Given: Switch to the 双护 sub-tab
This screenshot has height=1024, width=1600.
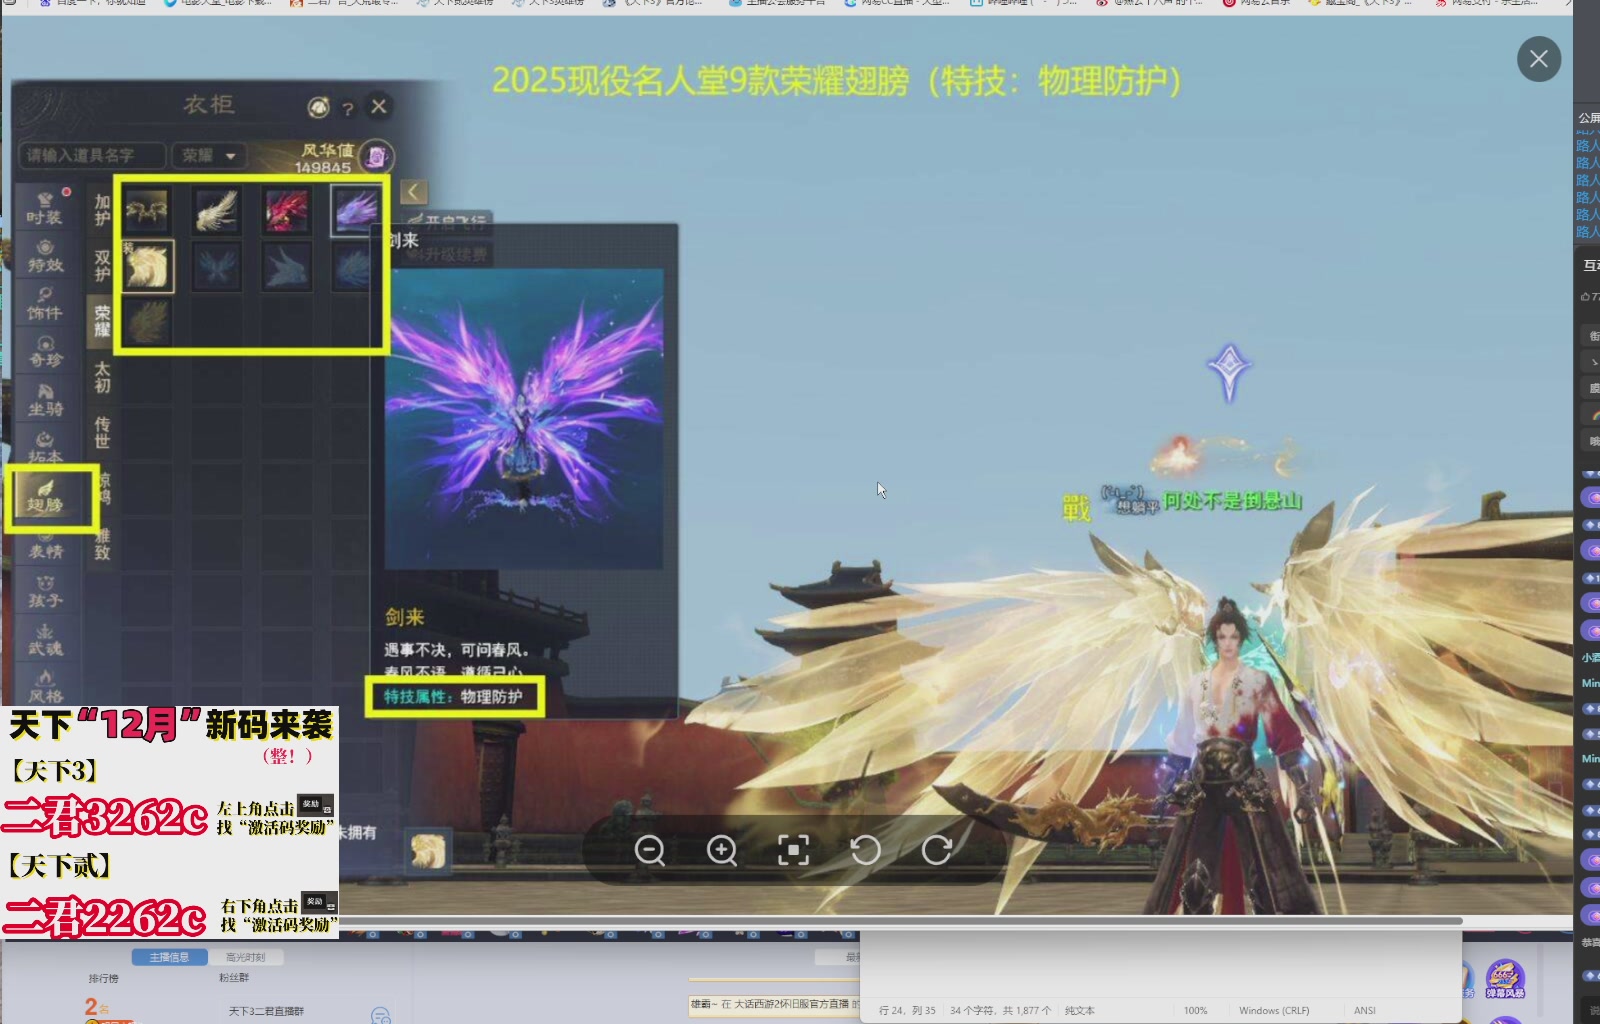Looking at the screenshot, I should point(102,265).
